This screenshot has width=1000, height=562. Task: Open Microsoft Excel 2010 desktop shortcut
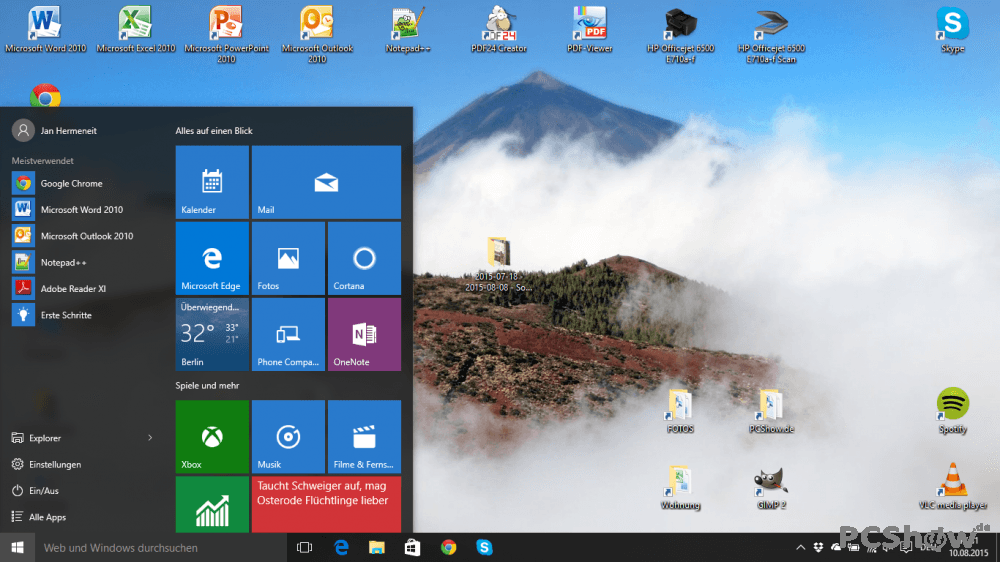(x=135, y=30)
